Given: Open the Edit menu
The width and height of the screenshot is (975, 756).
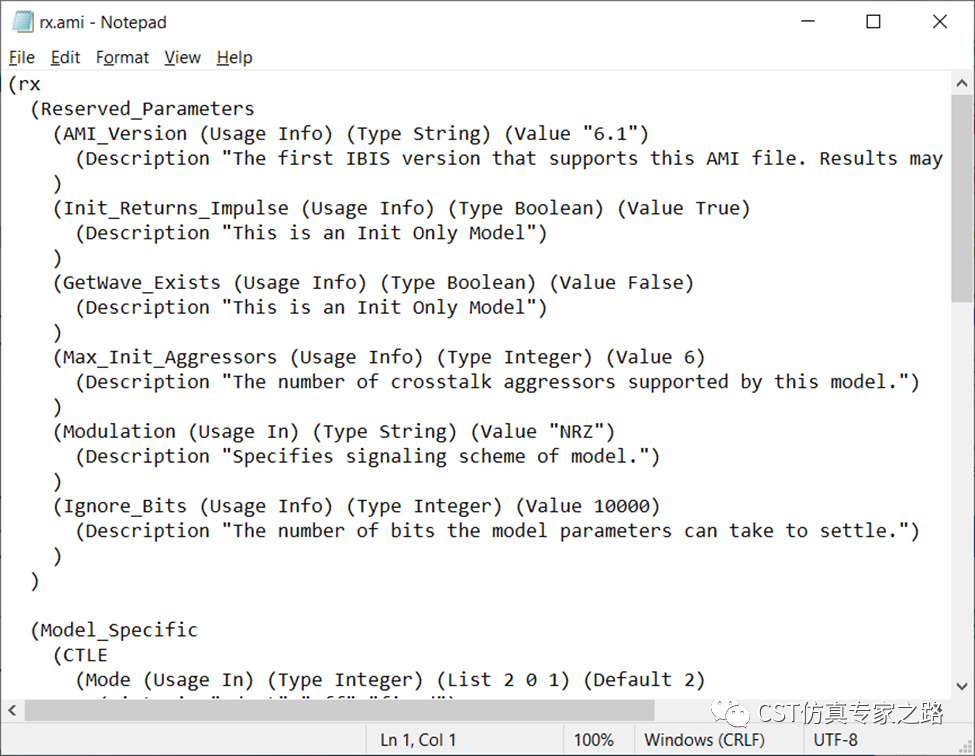Looking at the screenshot, I should click(65, 58).
